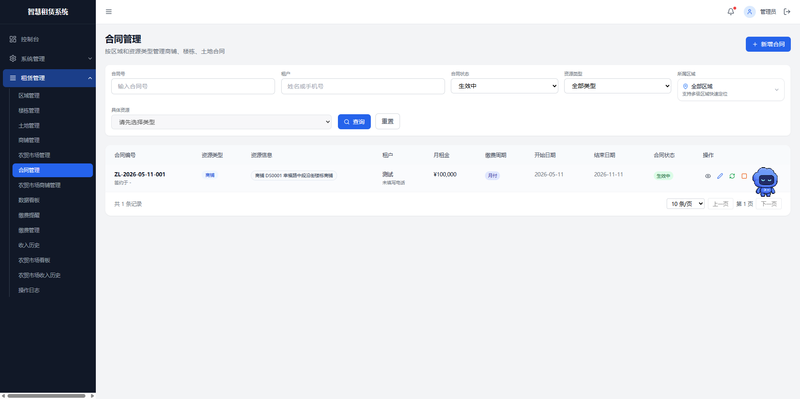Click the user avatar icon
The height and width of the screenshot is (399, 800).
[749, 12]
